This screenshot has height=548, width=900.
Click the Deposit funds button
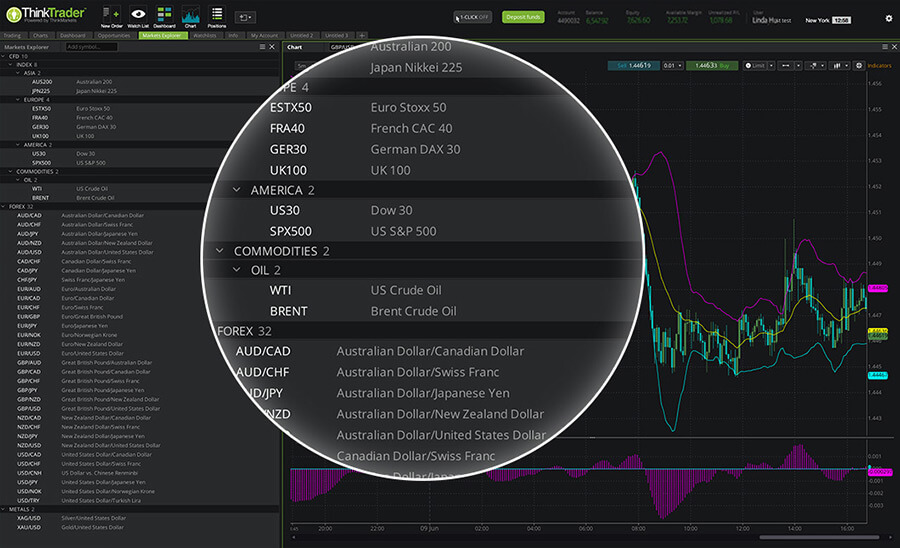point(521,17)
